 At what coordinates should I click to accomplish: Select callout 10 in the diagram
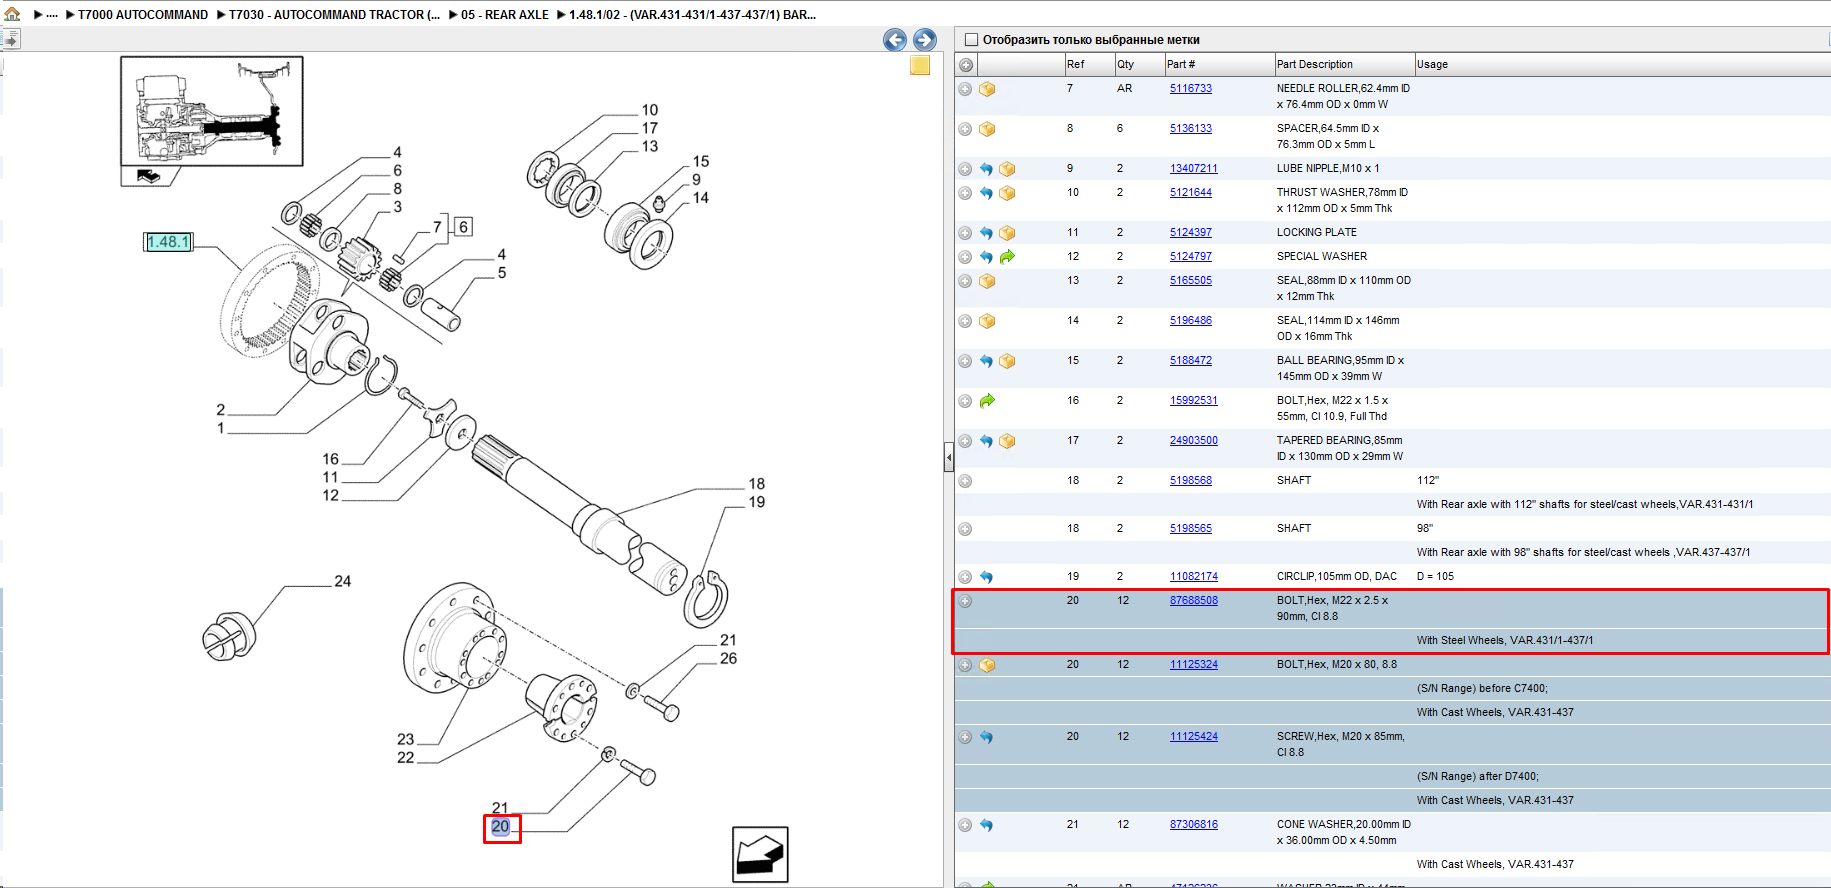tap(650, 110)
